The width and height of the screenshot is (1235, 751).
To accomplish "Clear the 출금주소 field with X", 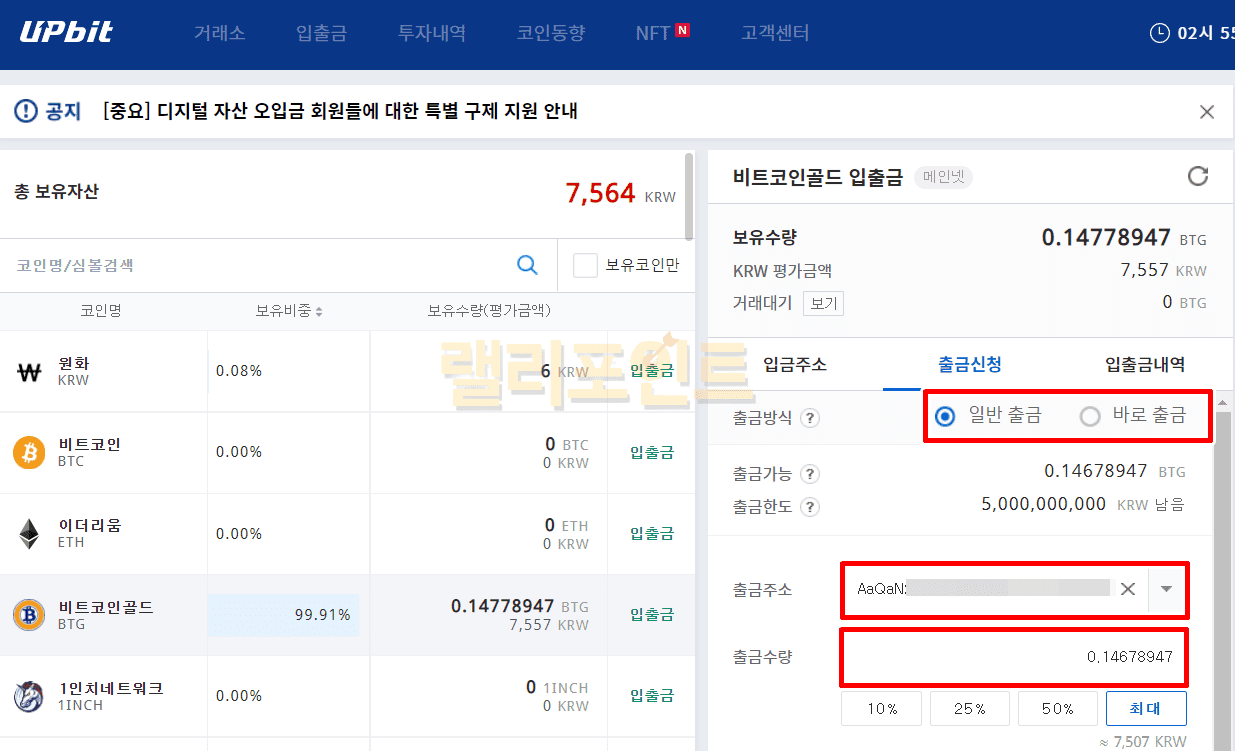I will [x=1128, y=589].
